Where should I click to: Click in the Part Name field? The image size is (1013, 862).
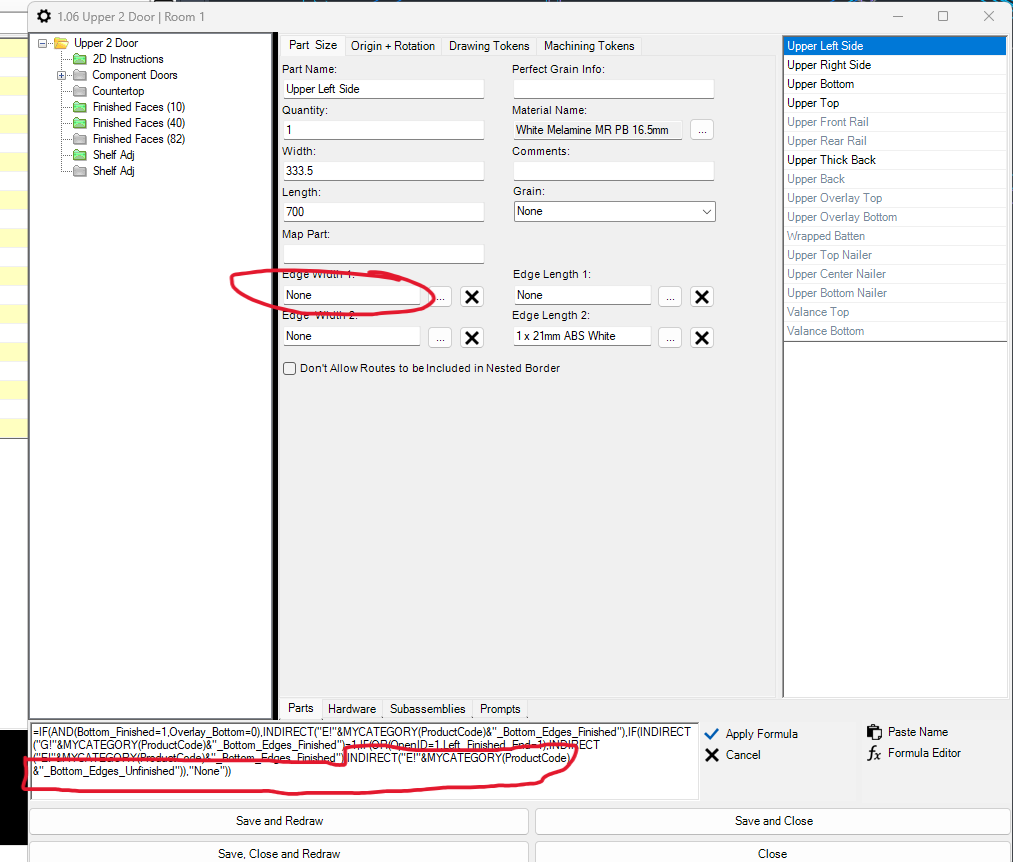[x=383, y=89]
